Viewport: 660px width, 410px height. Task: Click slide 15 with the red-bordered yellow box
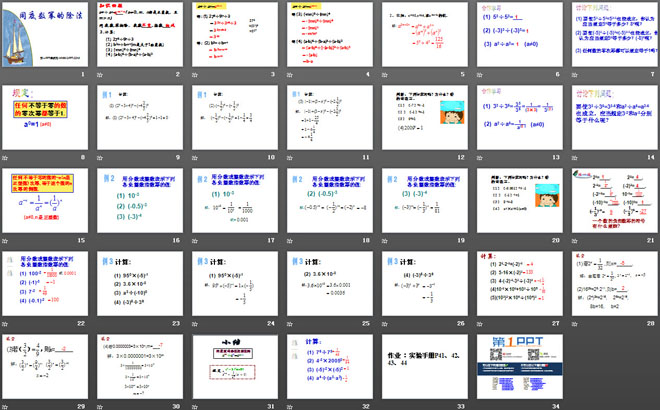[47, 202]
